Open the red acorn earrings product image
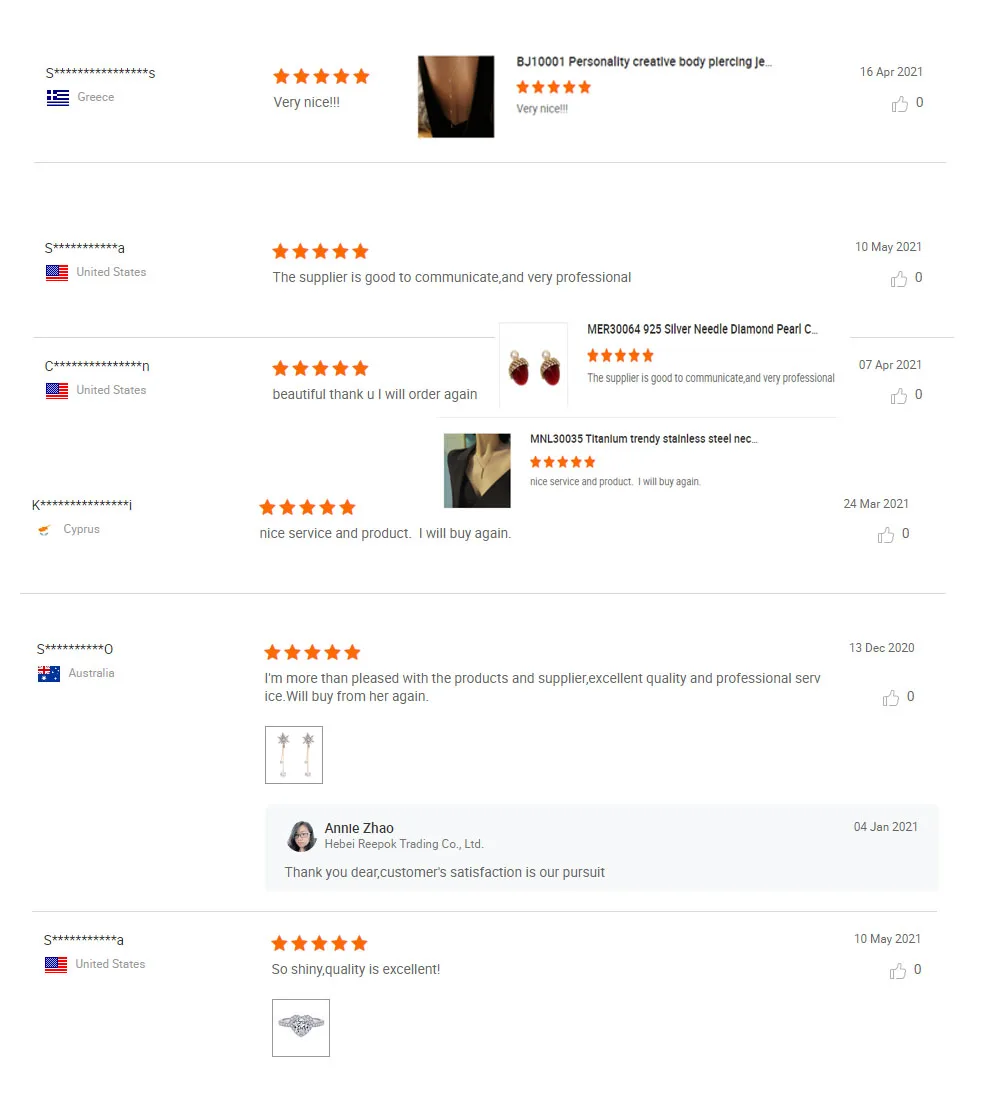 (x=533, y=366)
